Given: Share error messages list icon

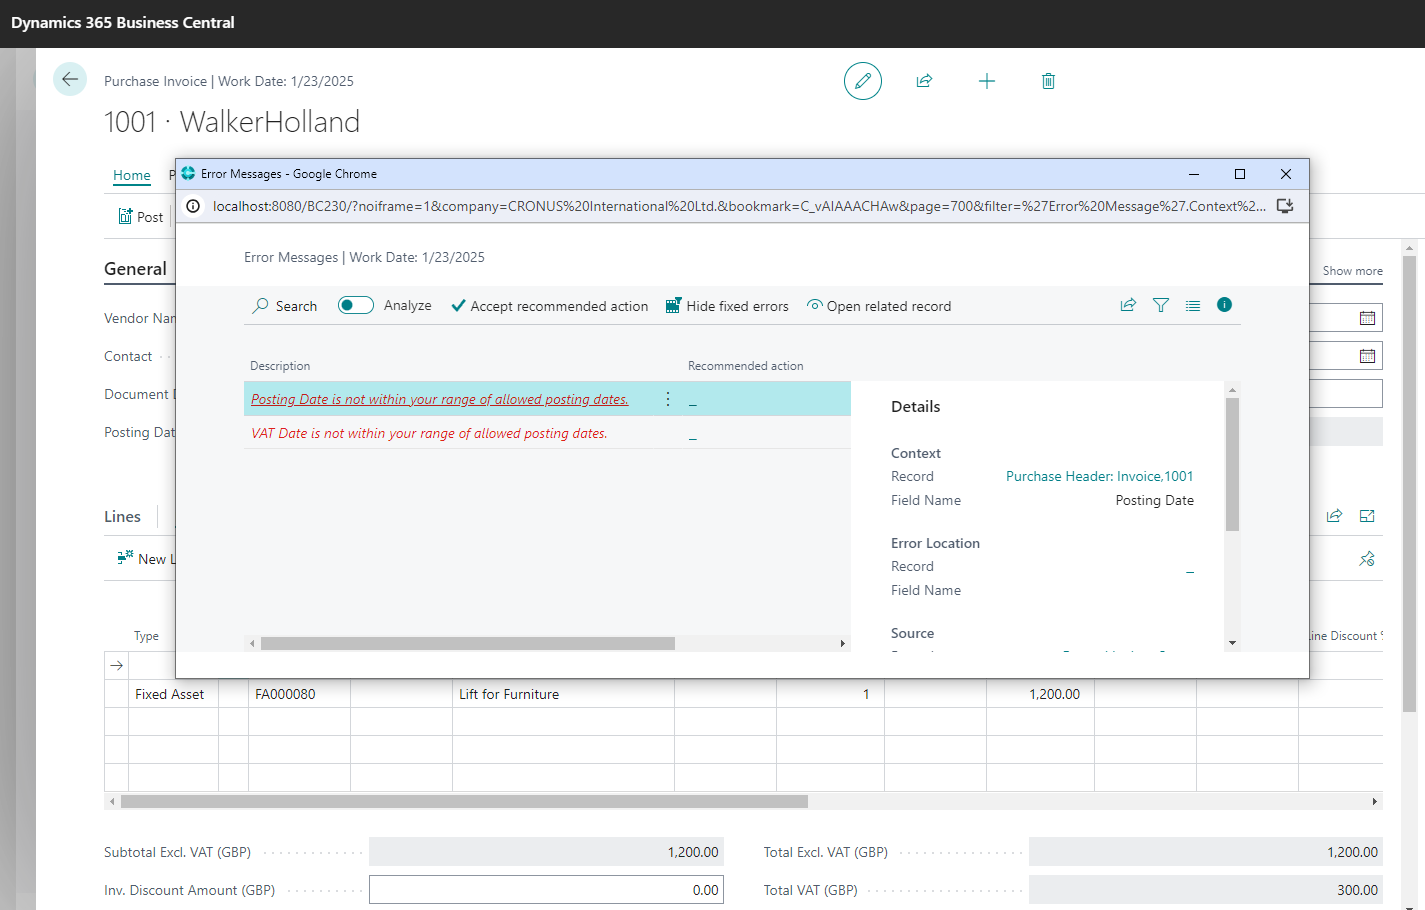Looking at the screenshot, I should pos(1128,305).
